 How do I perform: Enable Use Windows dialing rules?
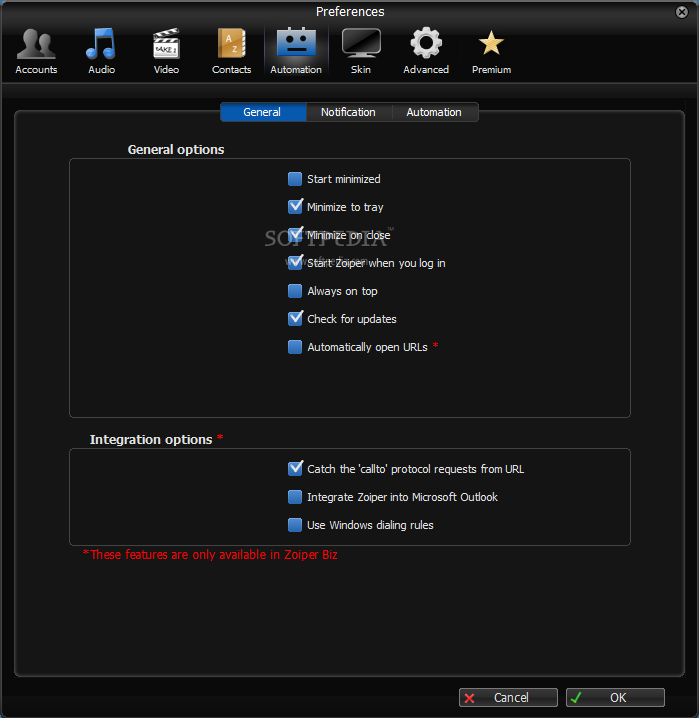(x=295, y=525)
